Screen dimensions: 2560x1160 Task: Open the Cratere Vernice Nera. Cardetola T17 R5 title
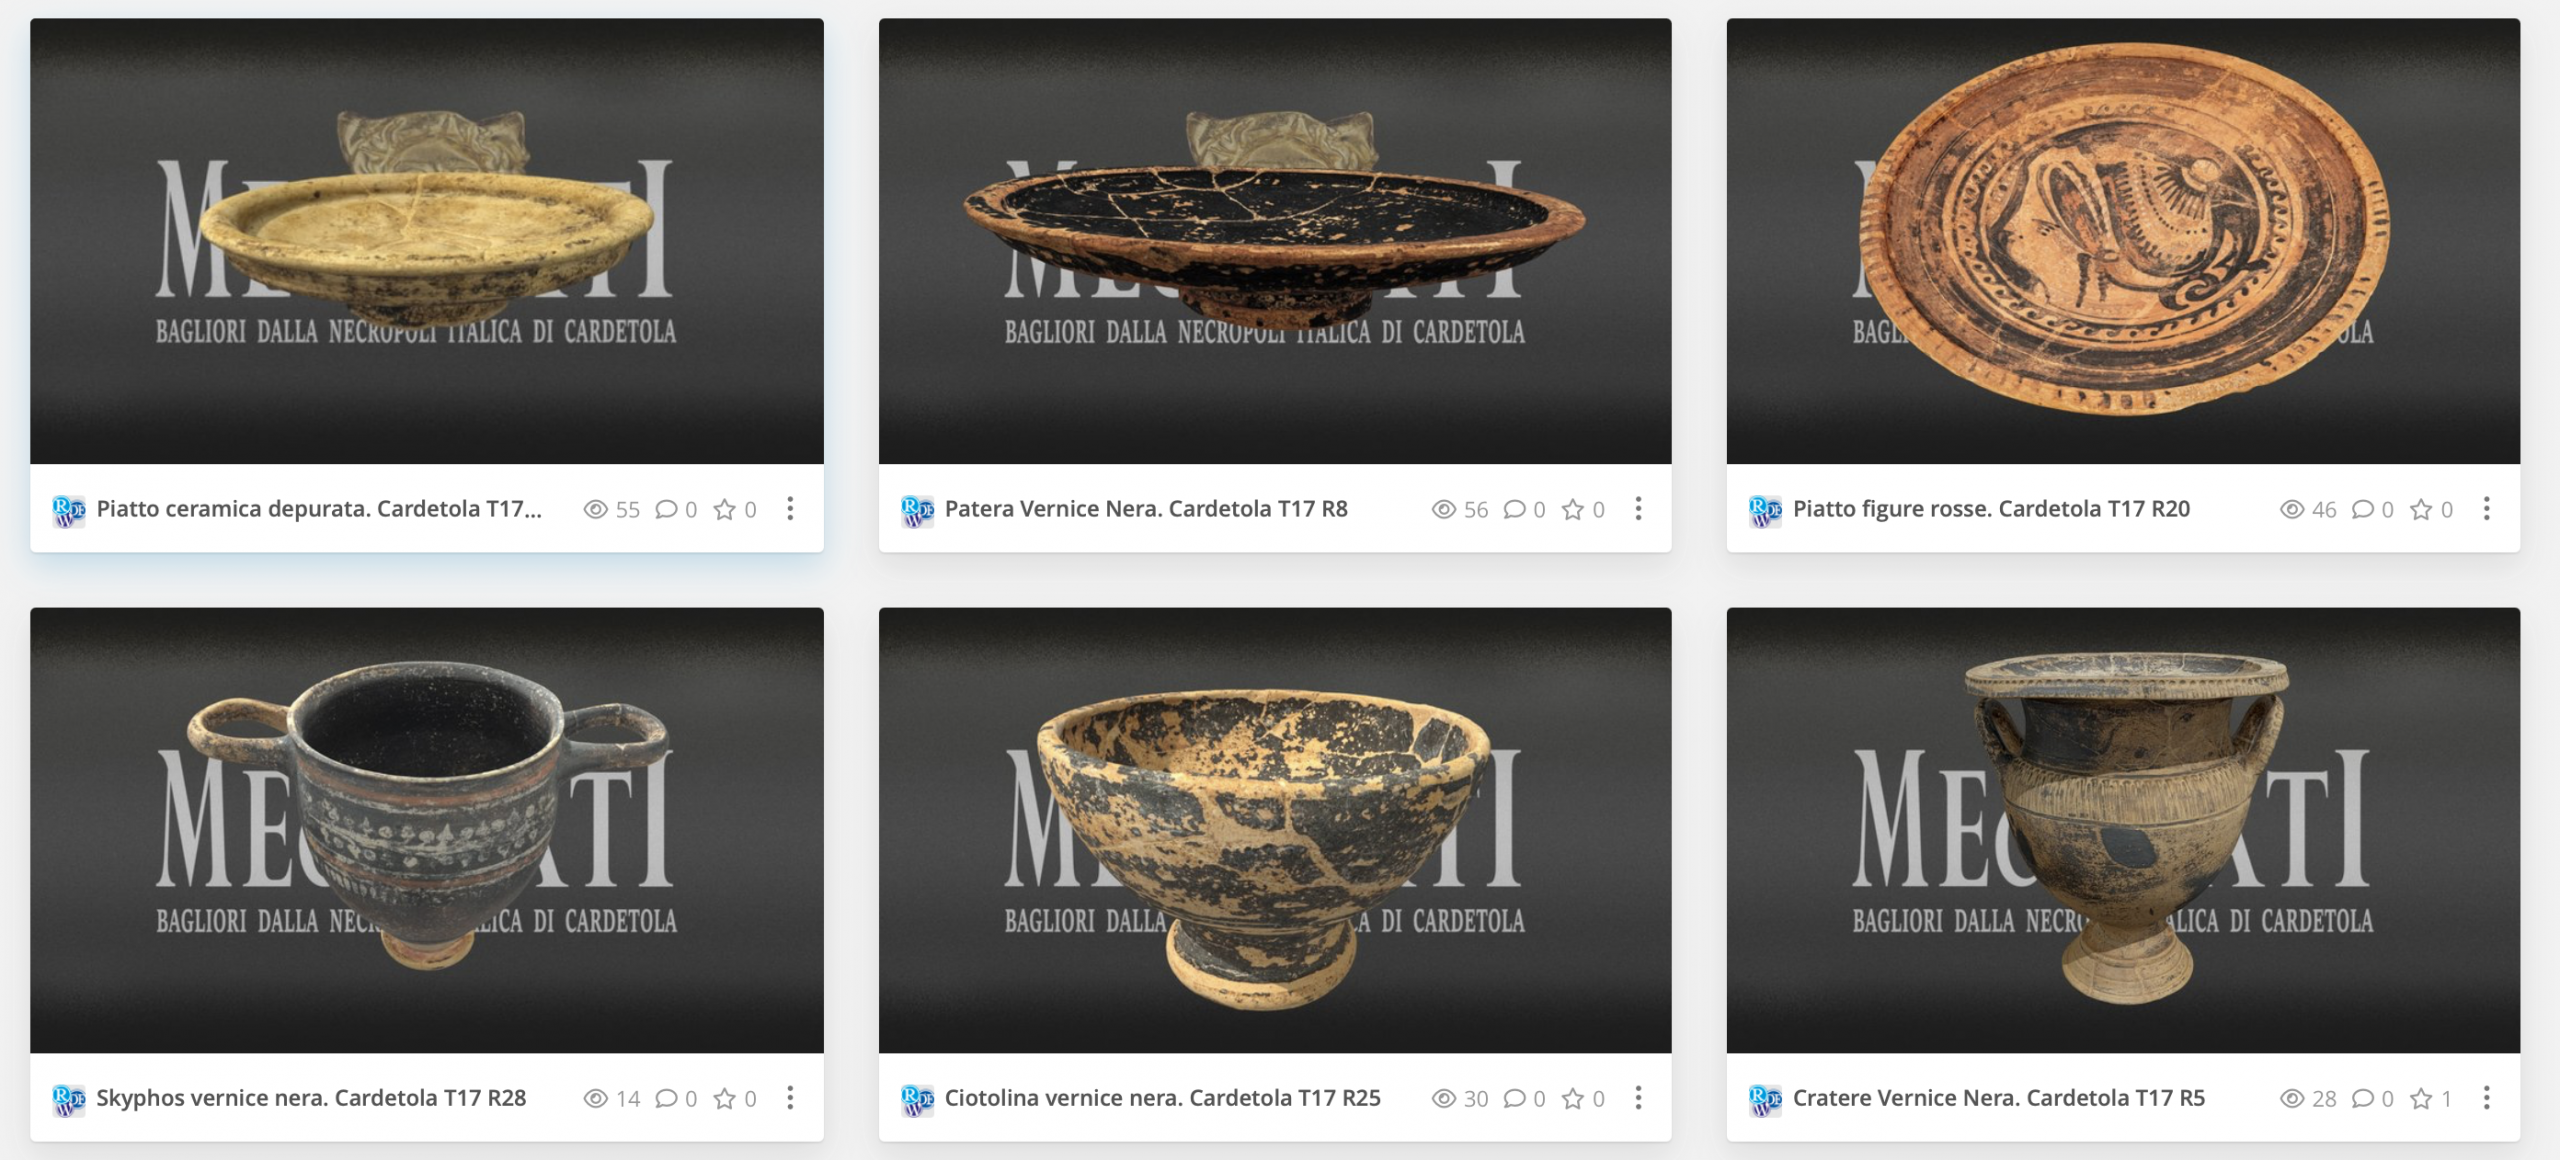[1999, 1098]
